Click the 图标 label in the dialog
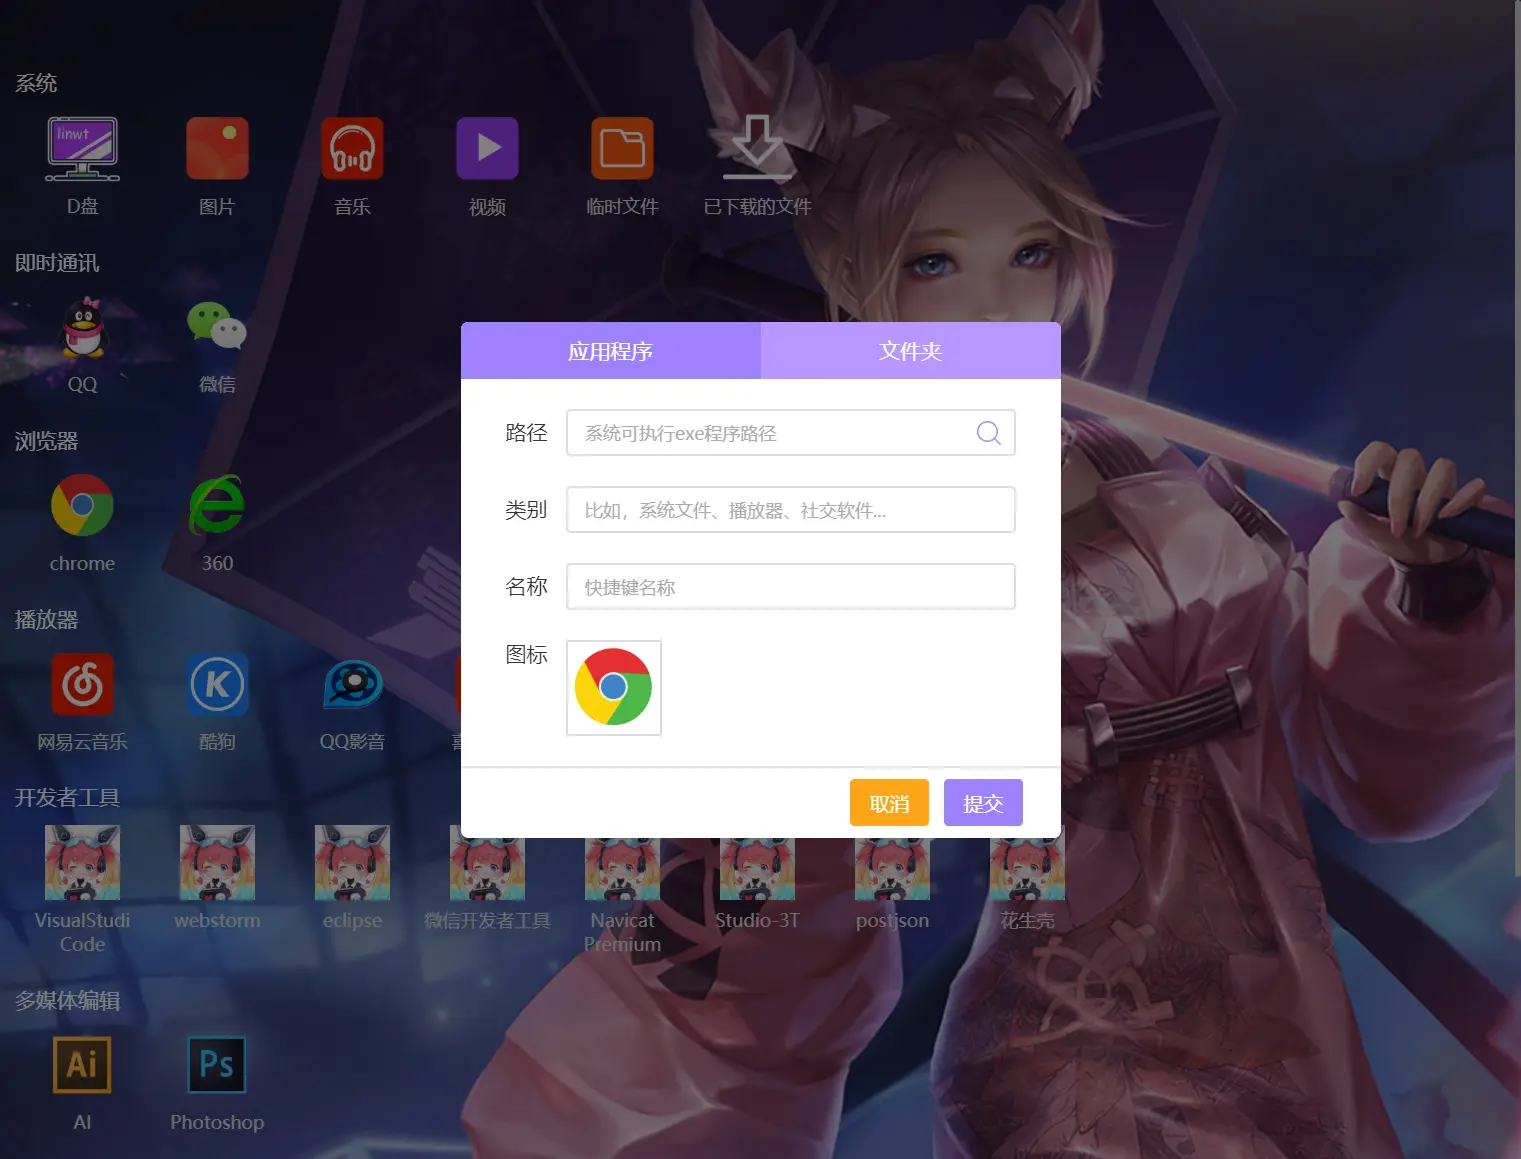This screenshot has width=1521, height=1159. pos(526,655)
